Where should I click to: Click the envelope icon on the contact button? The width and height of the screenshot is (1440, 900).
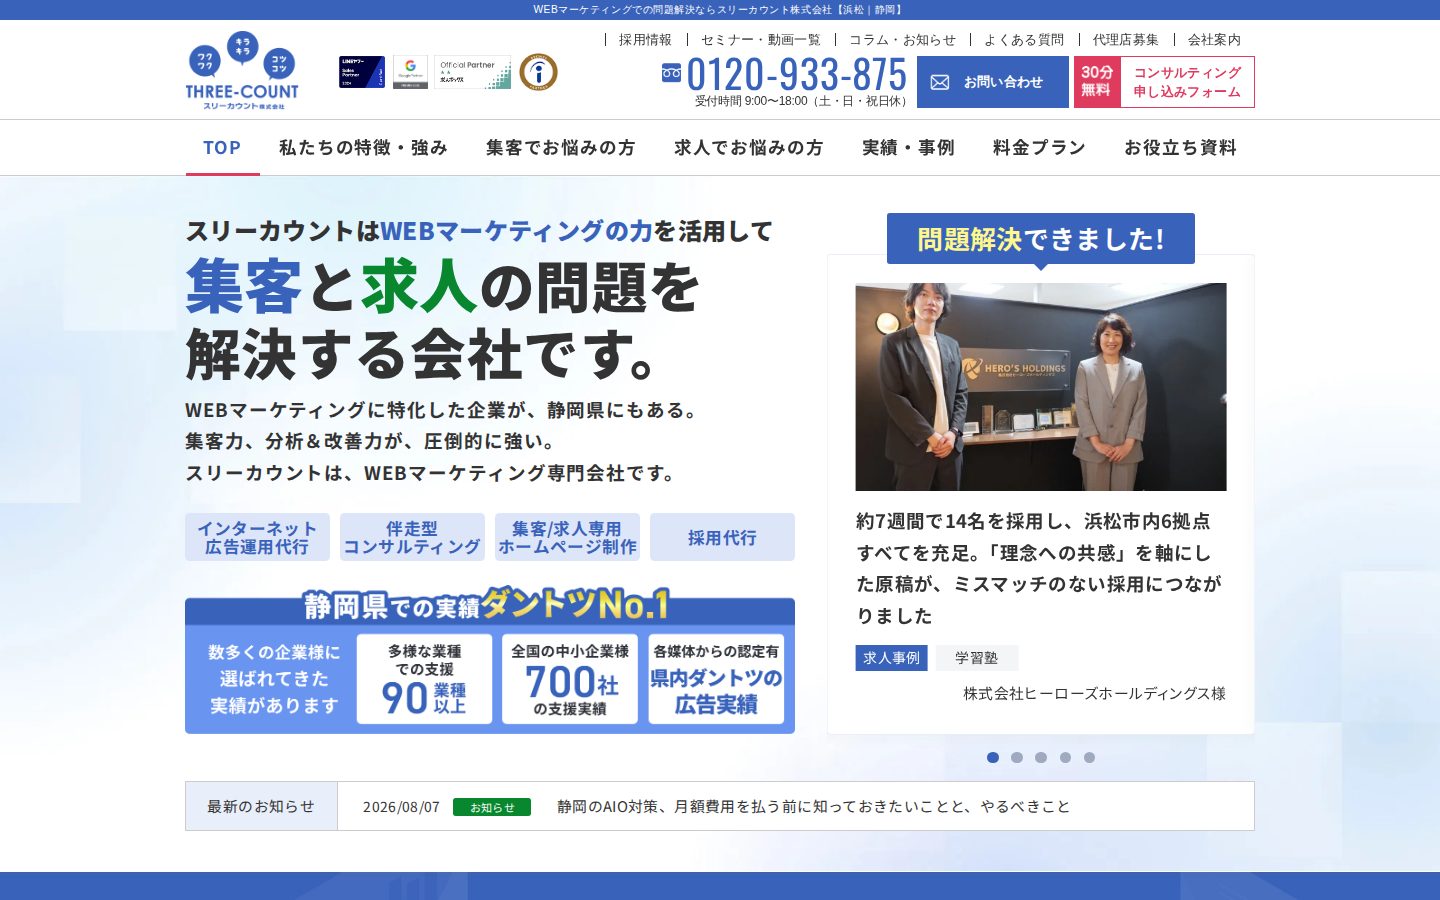tap(940, 82)
